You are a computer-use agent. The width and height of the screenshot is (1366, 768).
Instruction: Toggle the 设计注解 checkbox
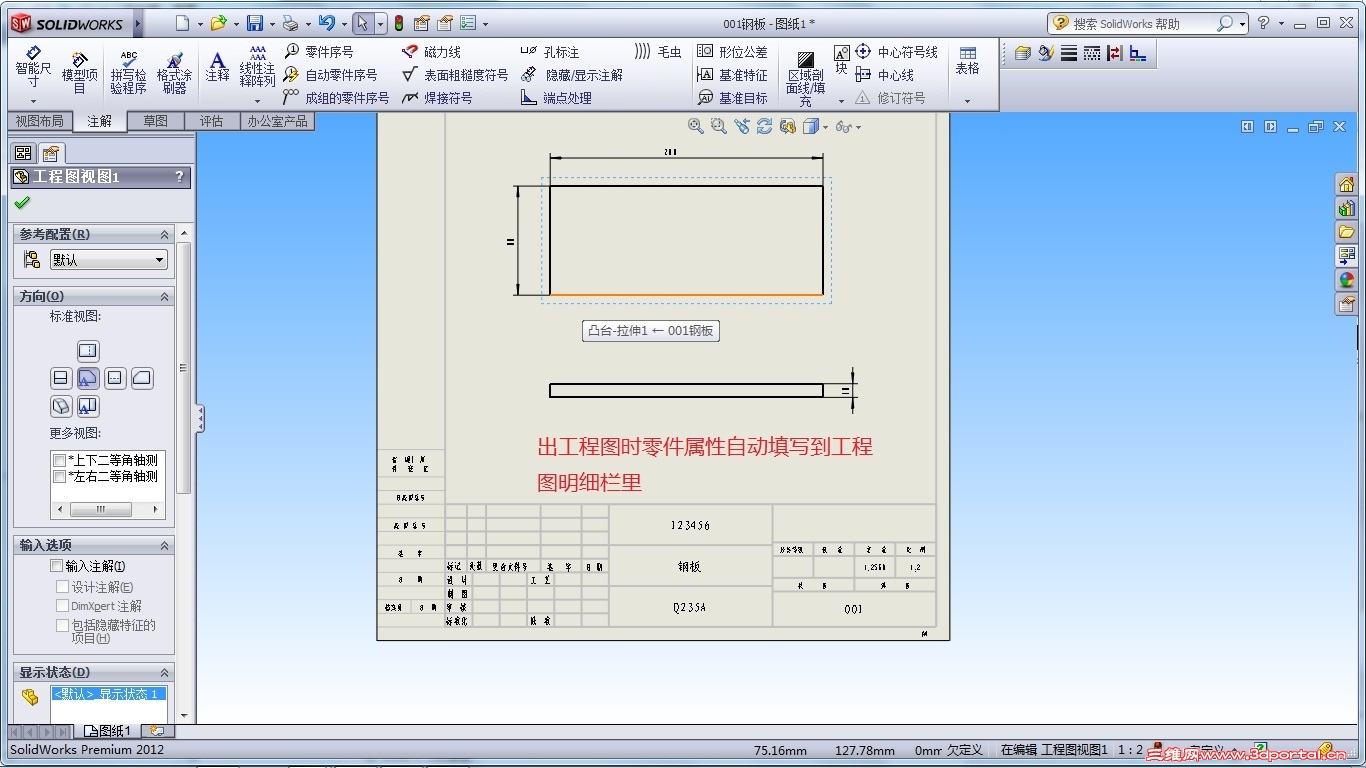pyautogui.click(x=62, y=587)
